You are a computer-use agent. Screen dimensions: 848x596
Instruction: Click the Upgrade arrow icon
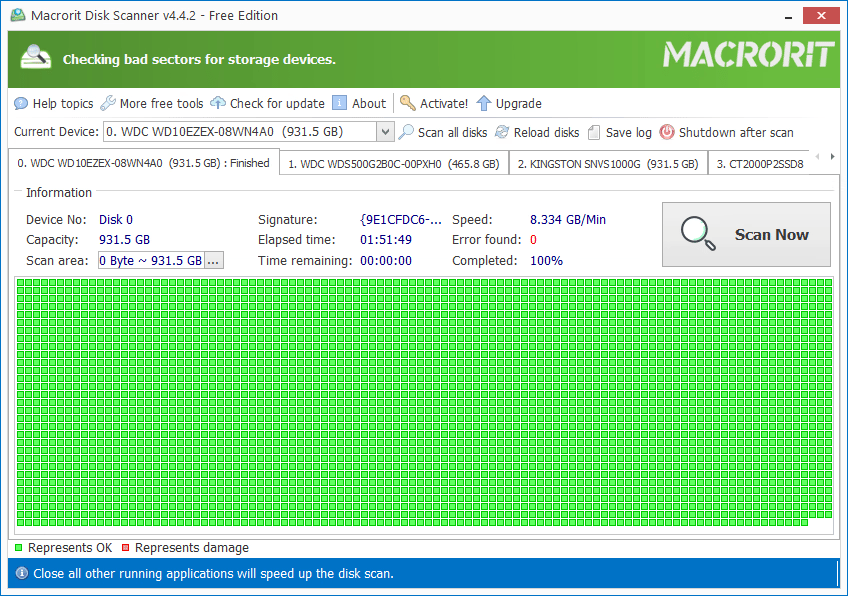[484, 103]
